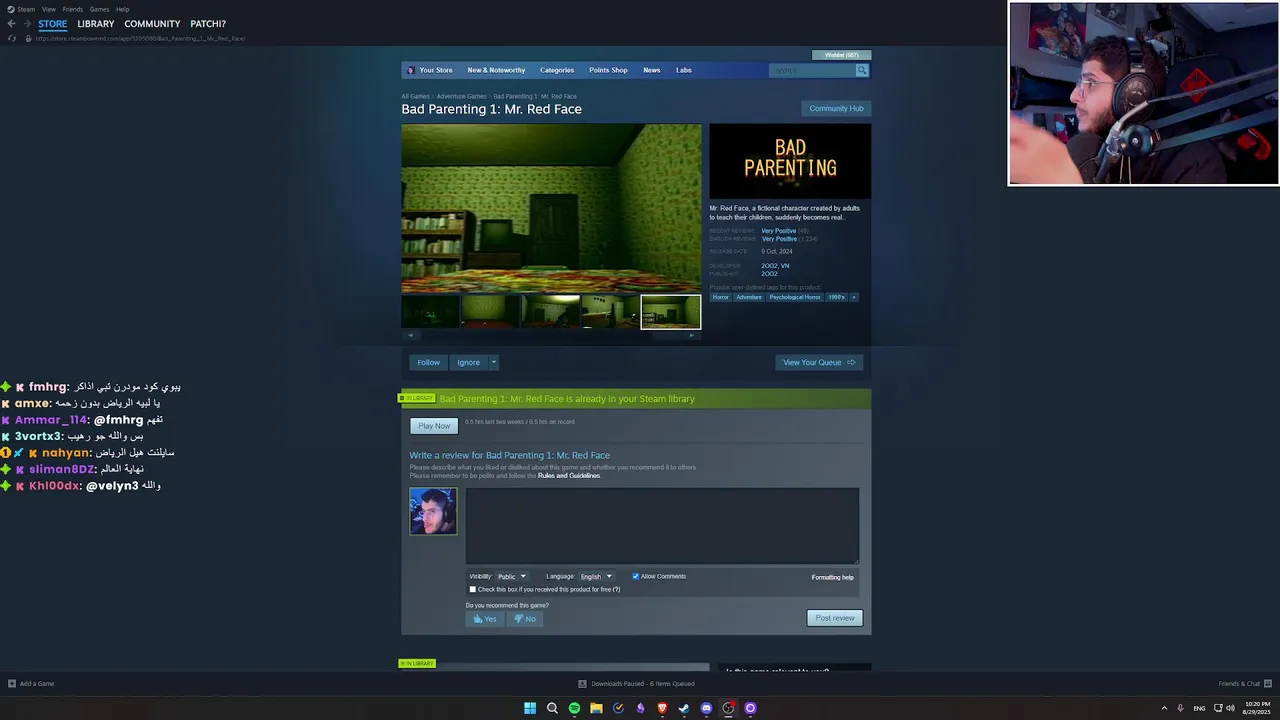The image size is (1280, 720).
Task: Open the purple circle app in taskbar
Action: (750, 708)
